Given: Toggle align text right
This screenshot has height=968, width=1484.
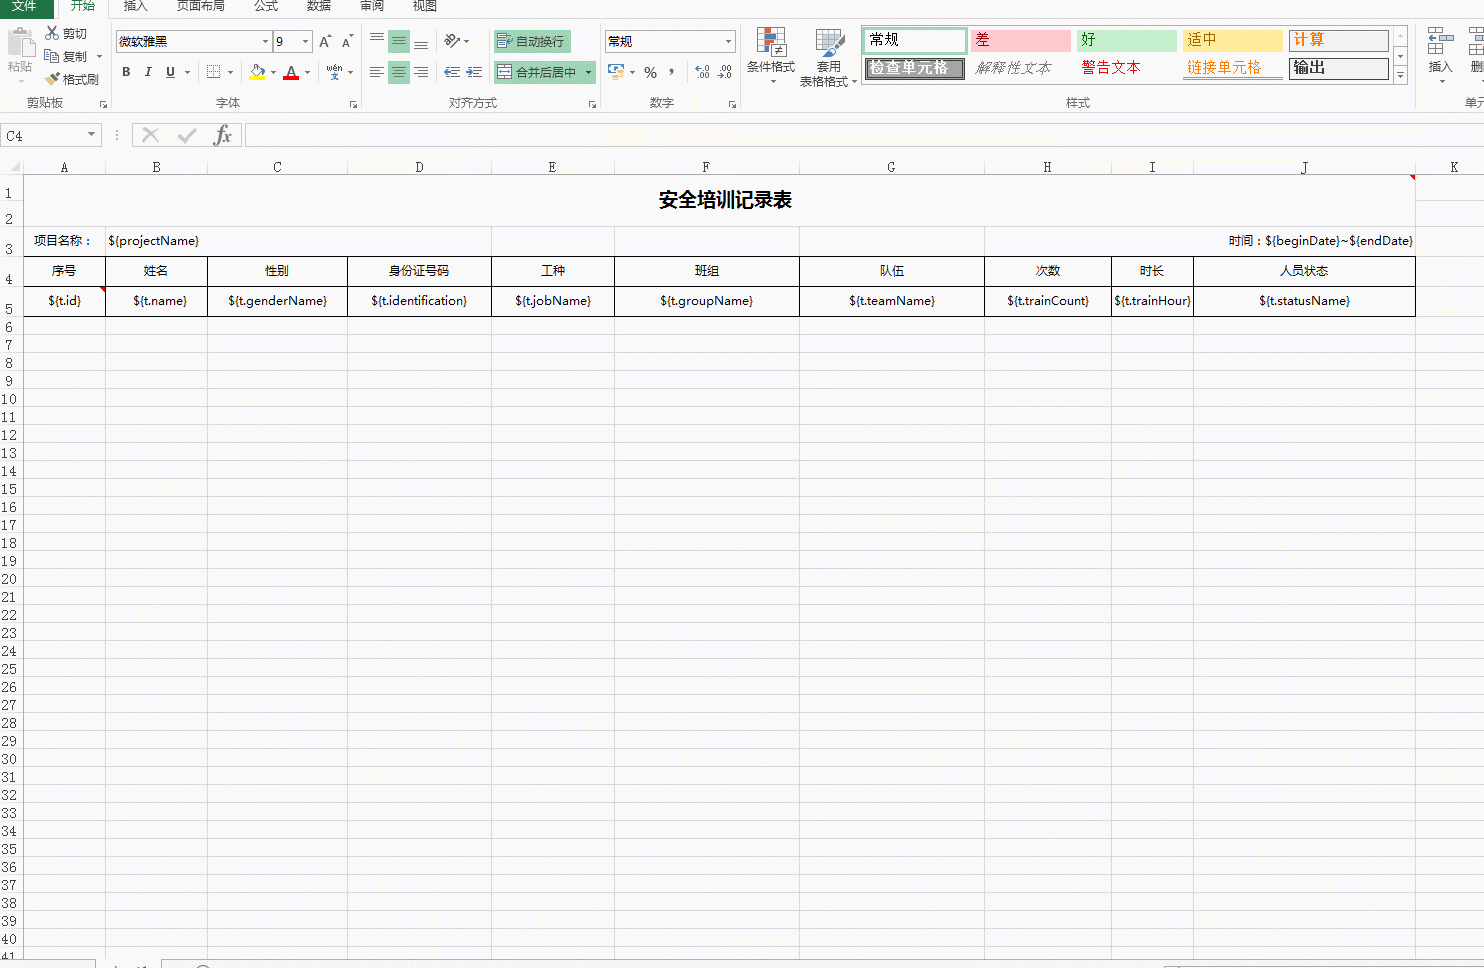Looking at the screenshot, I should (421, 72).
